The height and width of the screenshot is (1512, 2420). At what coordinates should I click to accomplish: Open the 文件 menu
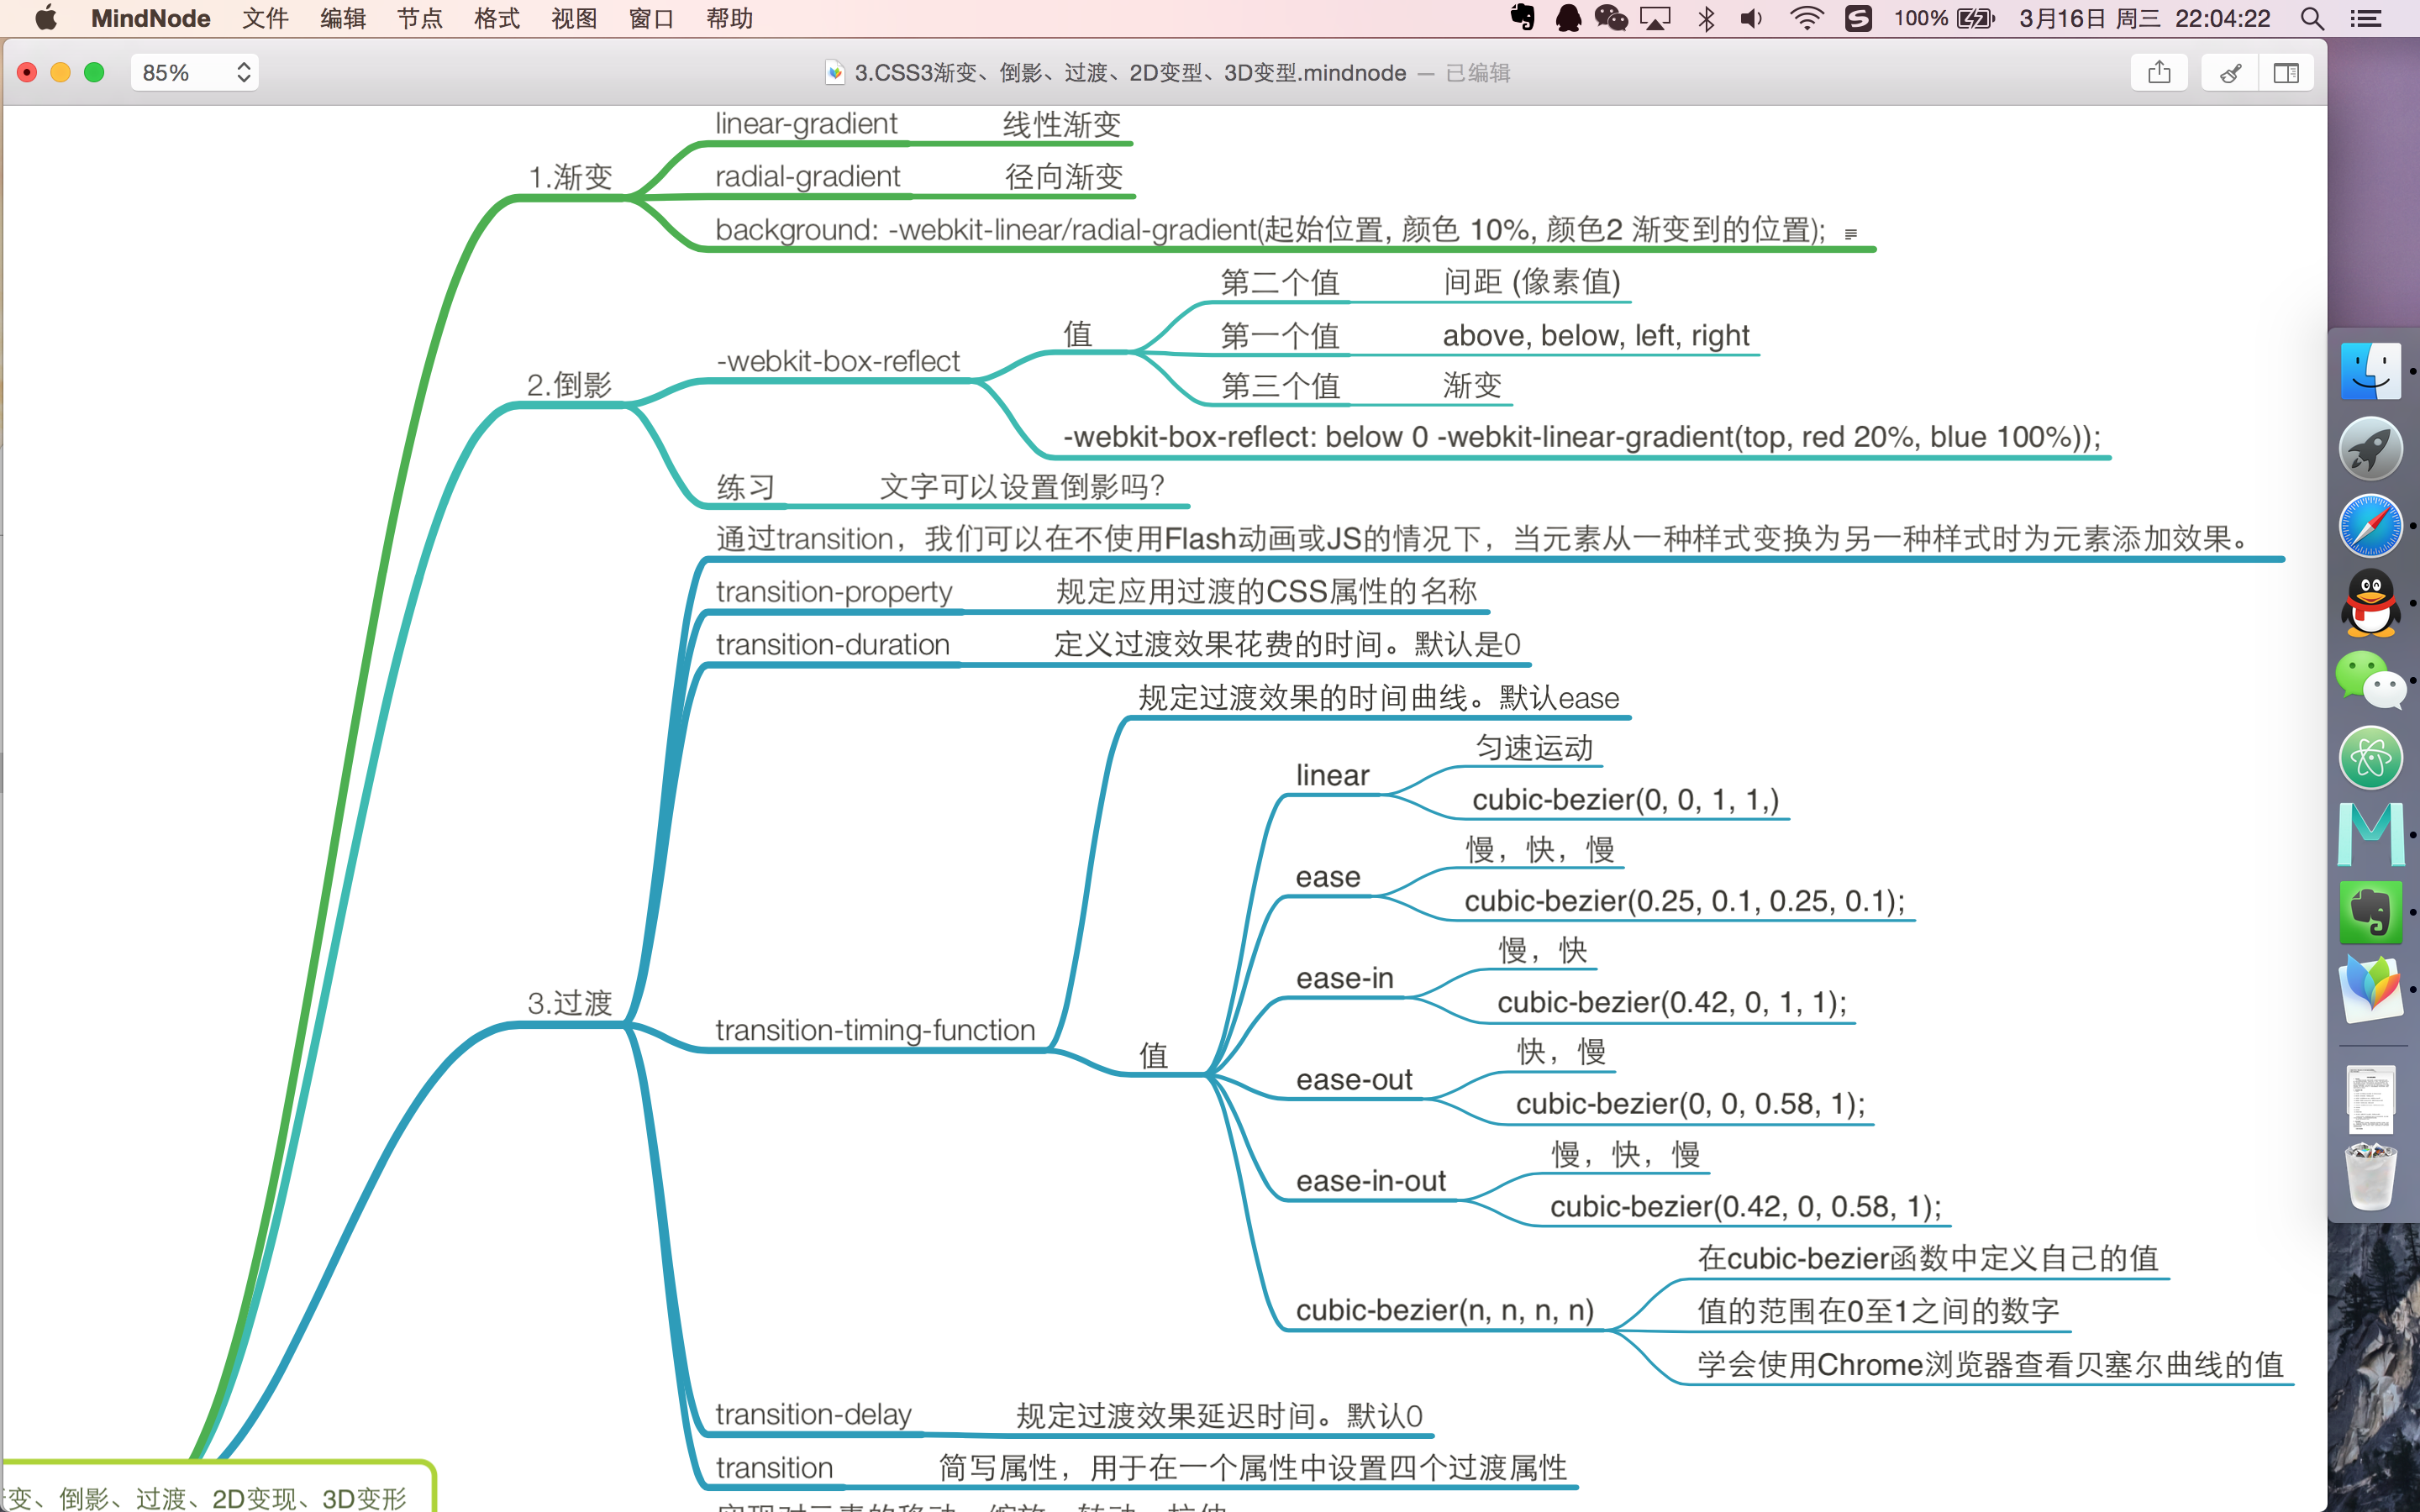click(265, 18)
